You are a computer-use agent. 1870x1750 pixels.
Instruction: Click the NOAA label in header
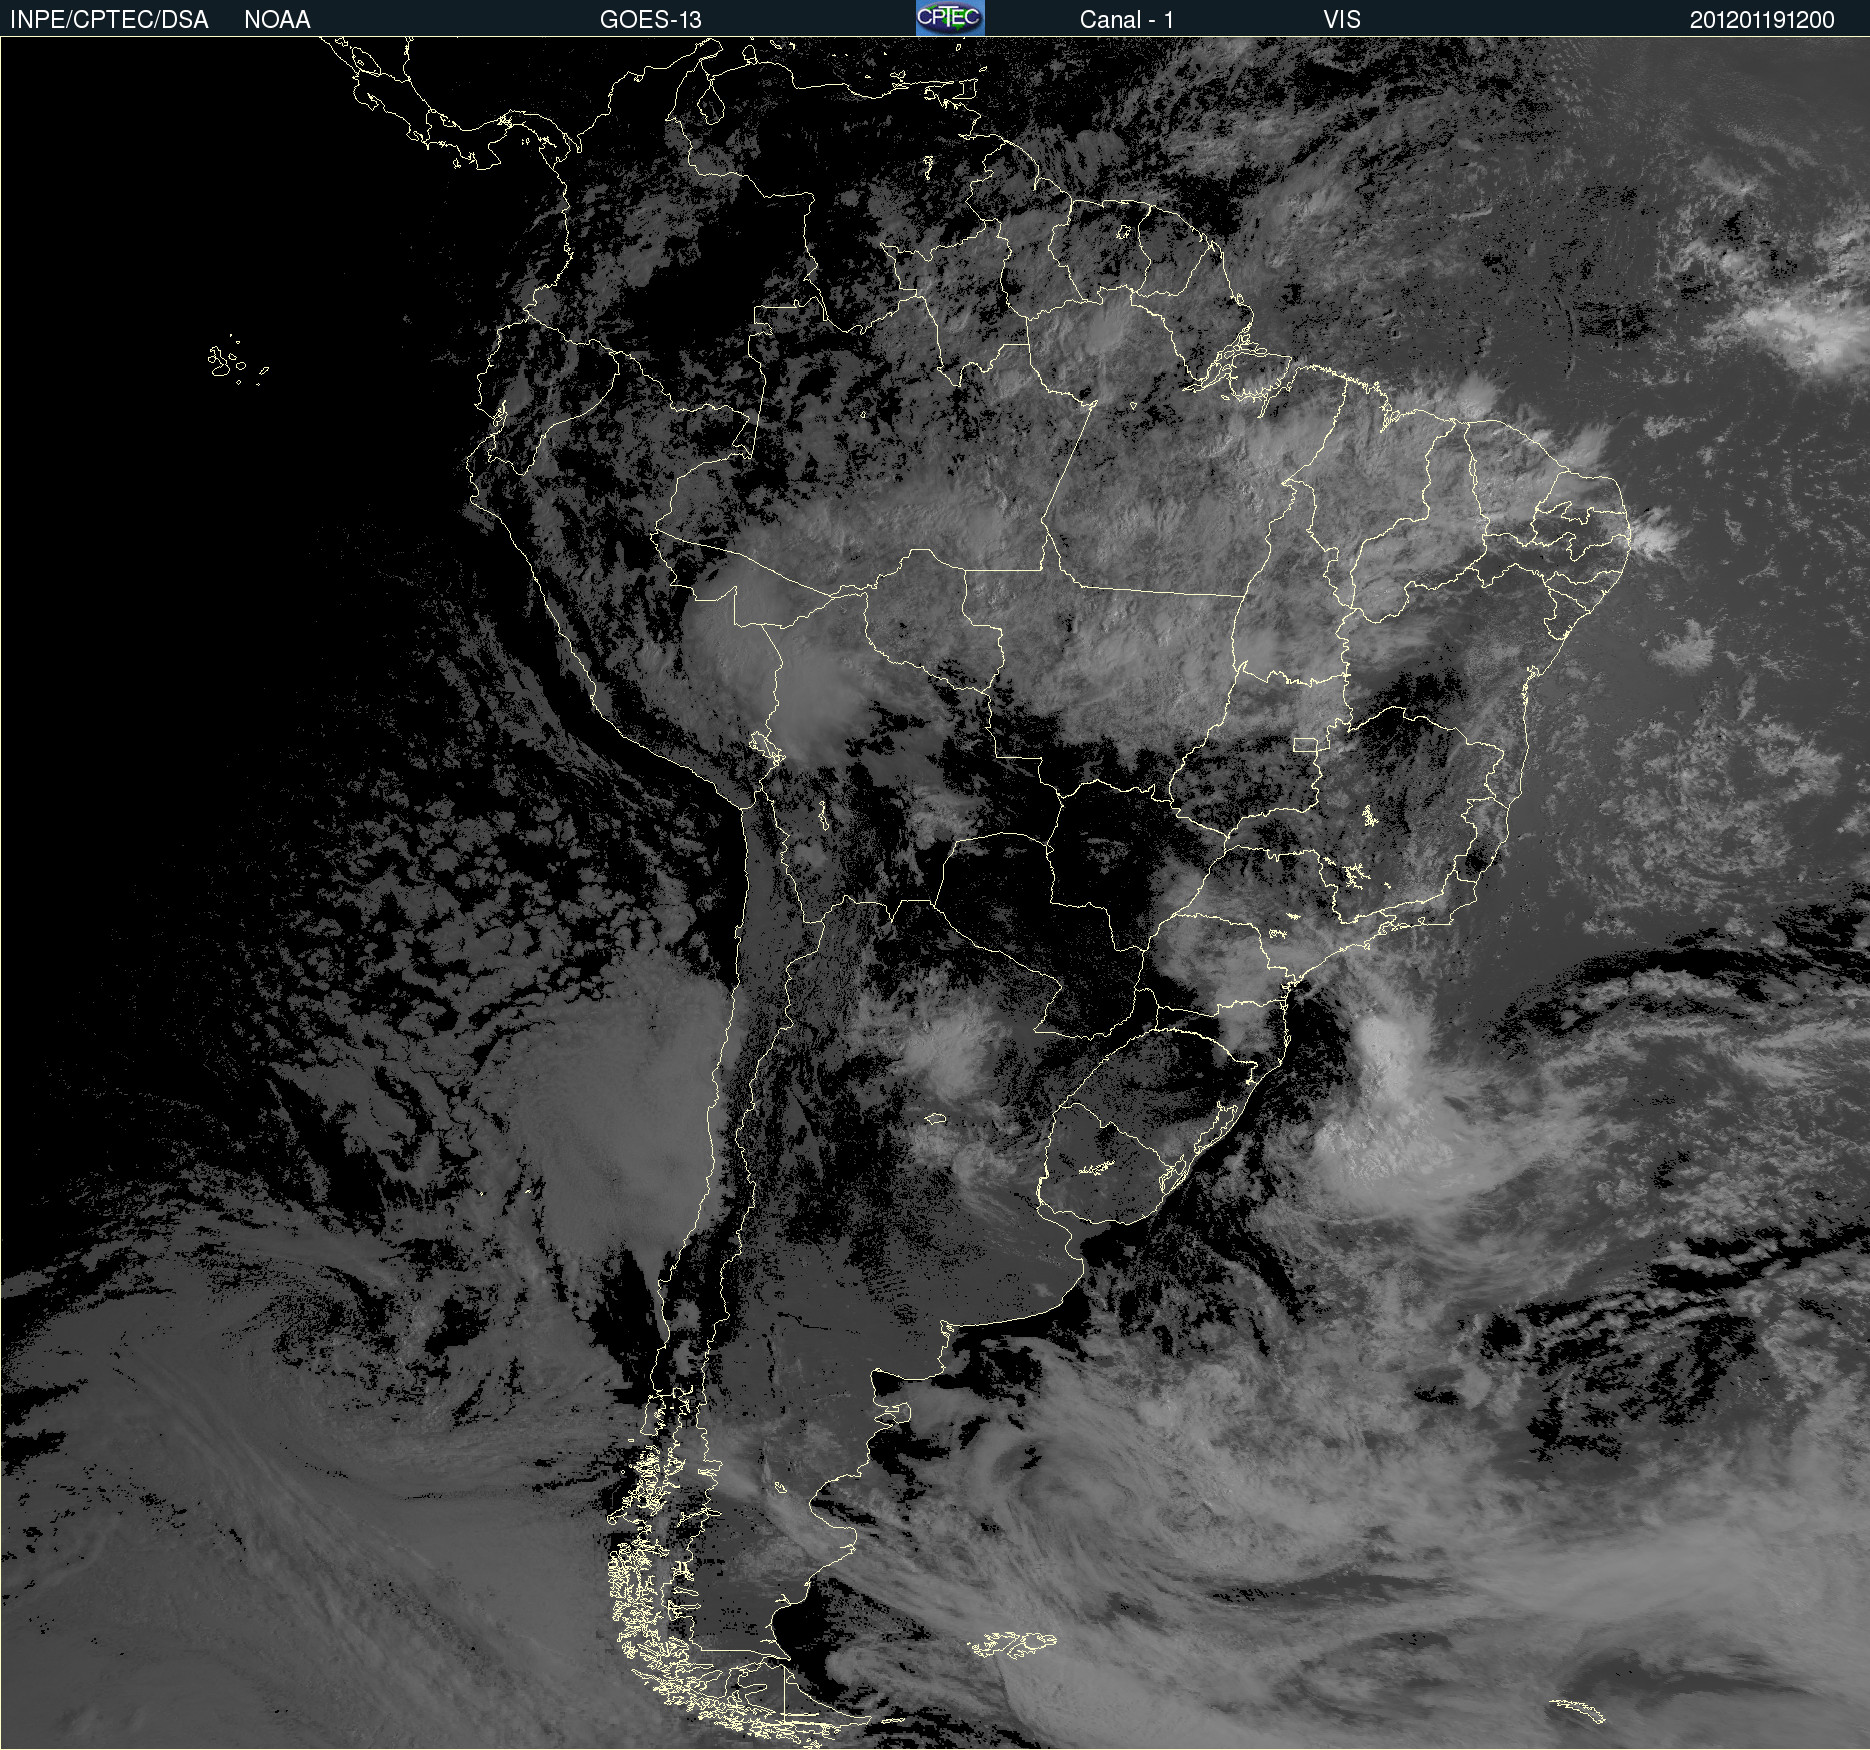coord(277,20)
